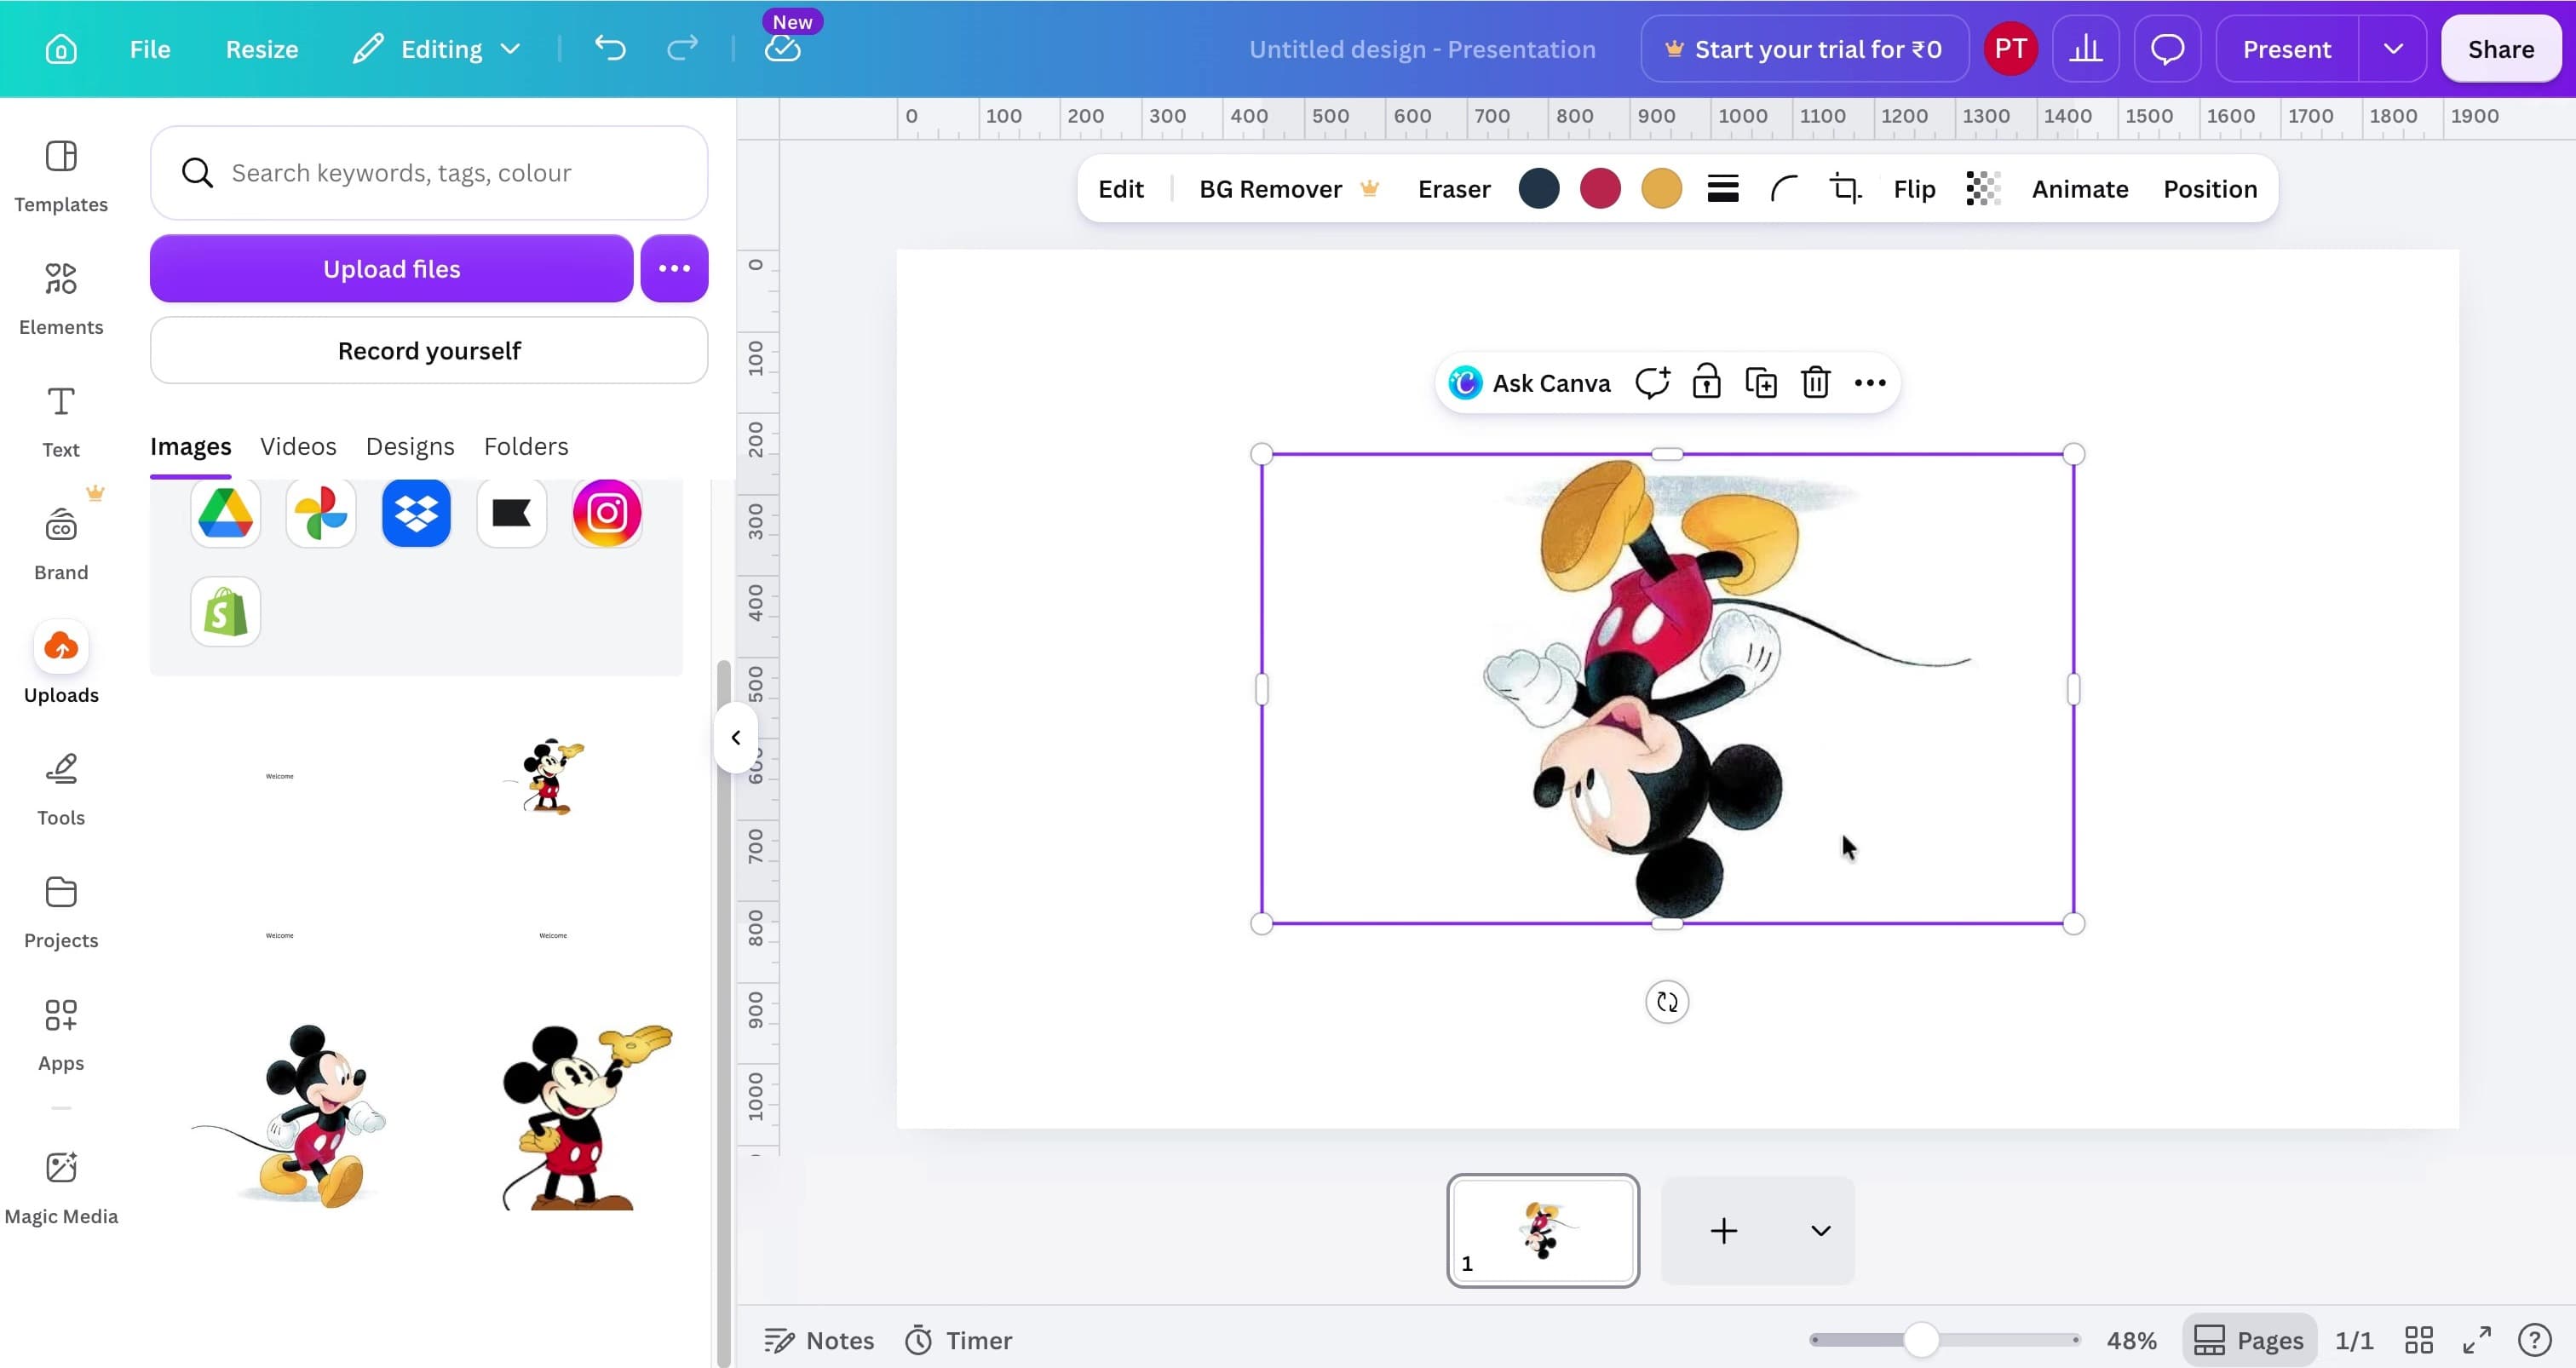2576x1368 pixels.
Task: Toggle the Pages thumbnail strip
Action: 2250,1340
